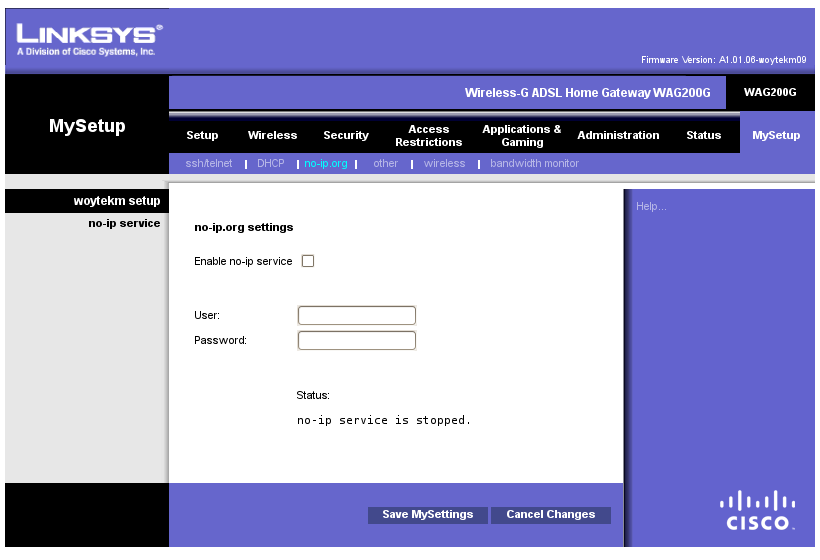Open the wireless sub-menu link
This screenshot has height=560, width=820.
pos(444,163)
